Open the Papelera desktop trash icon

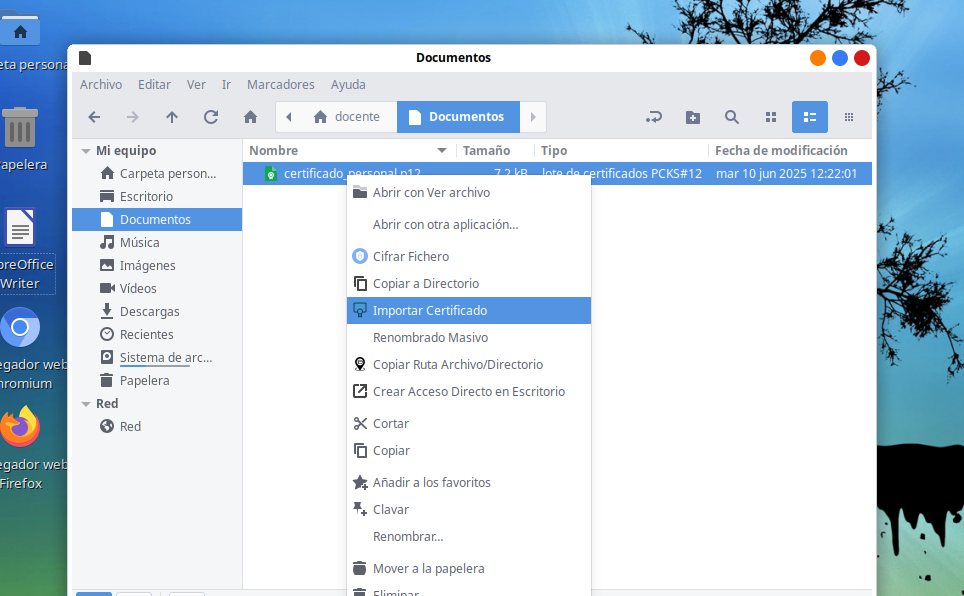(20, 128)
